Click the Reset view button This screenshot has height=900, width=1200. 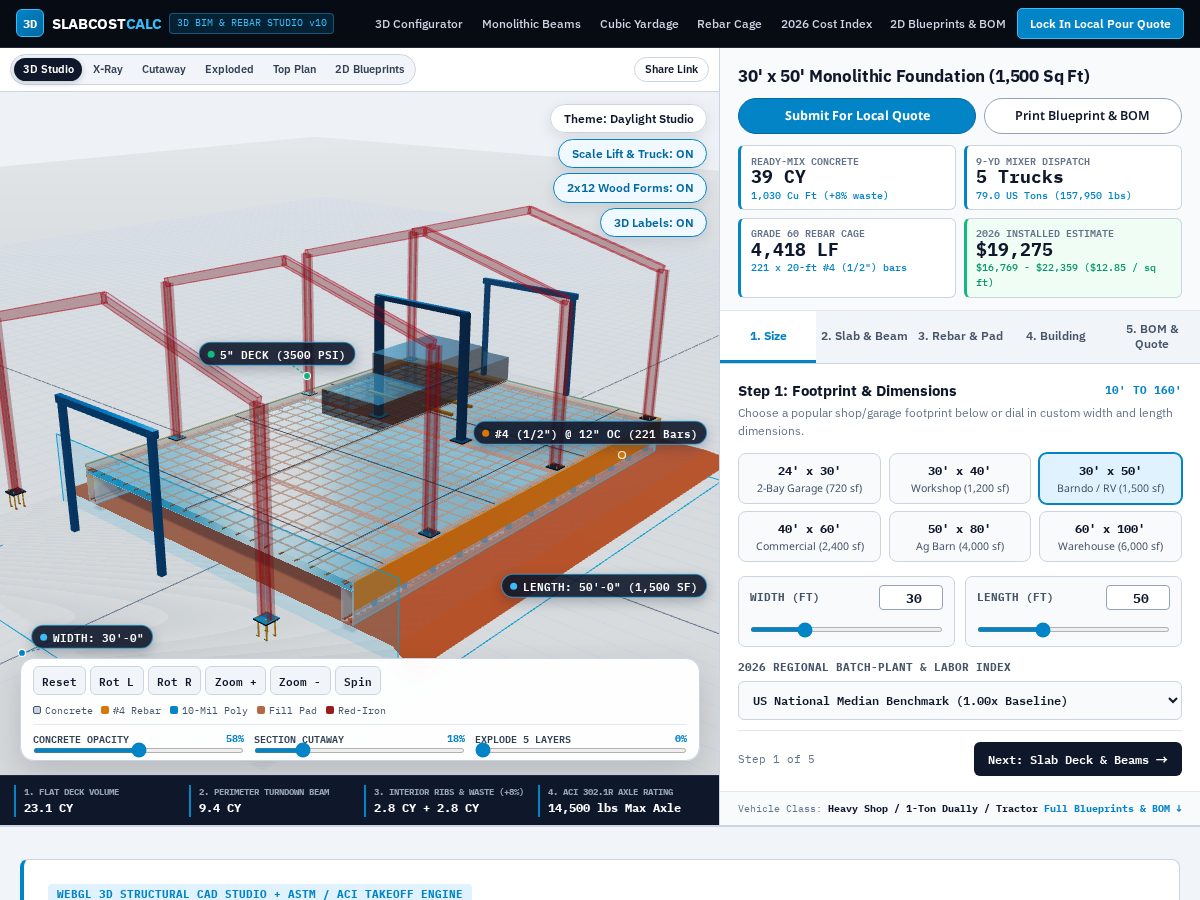(x=59, y=681)
